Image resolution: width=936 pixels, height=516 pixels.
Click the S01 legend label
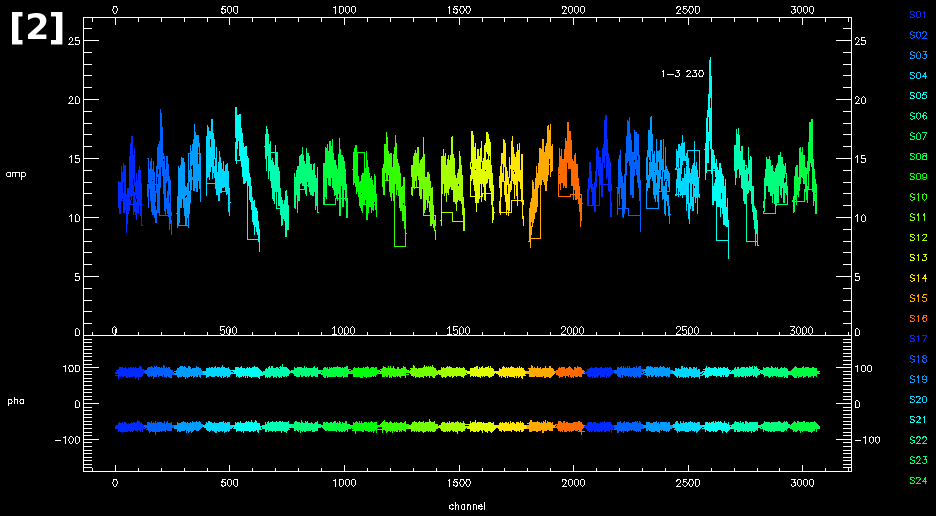point(918,15)
